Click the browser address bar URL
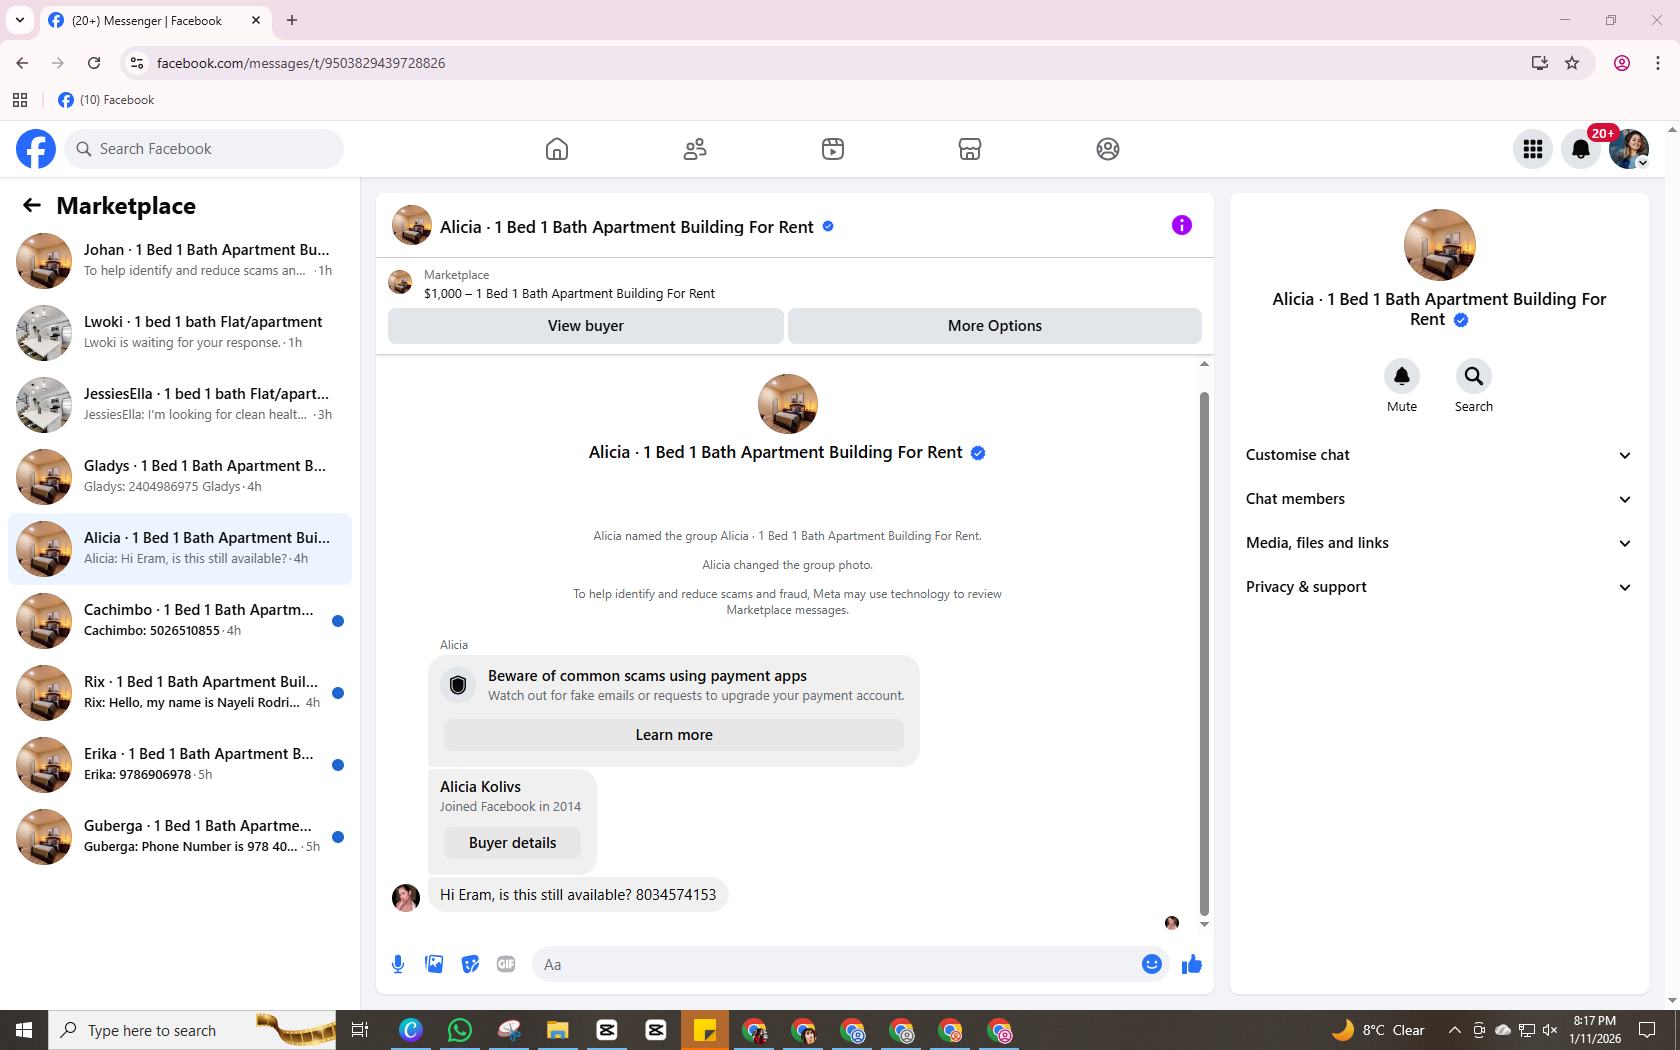The height and width of the screenshot is (1050, 1680). point(301,63)
